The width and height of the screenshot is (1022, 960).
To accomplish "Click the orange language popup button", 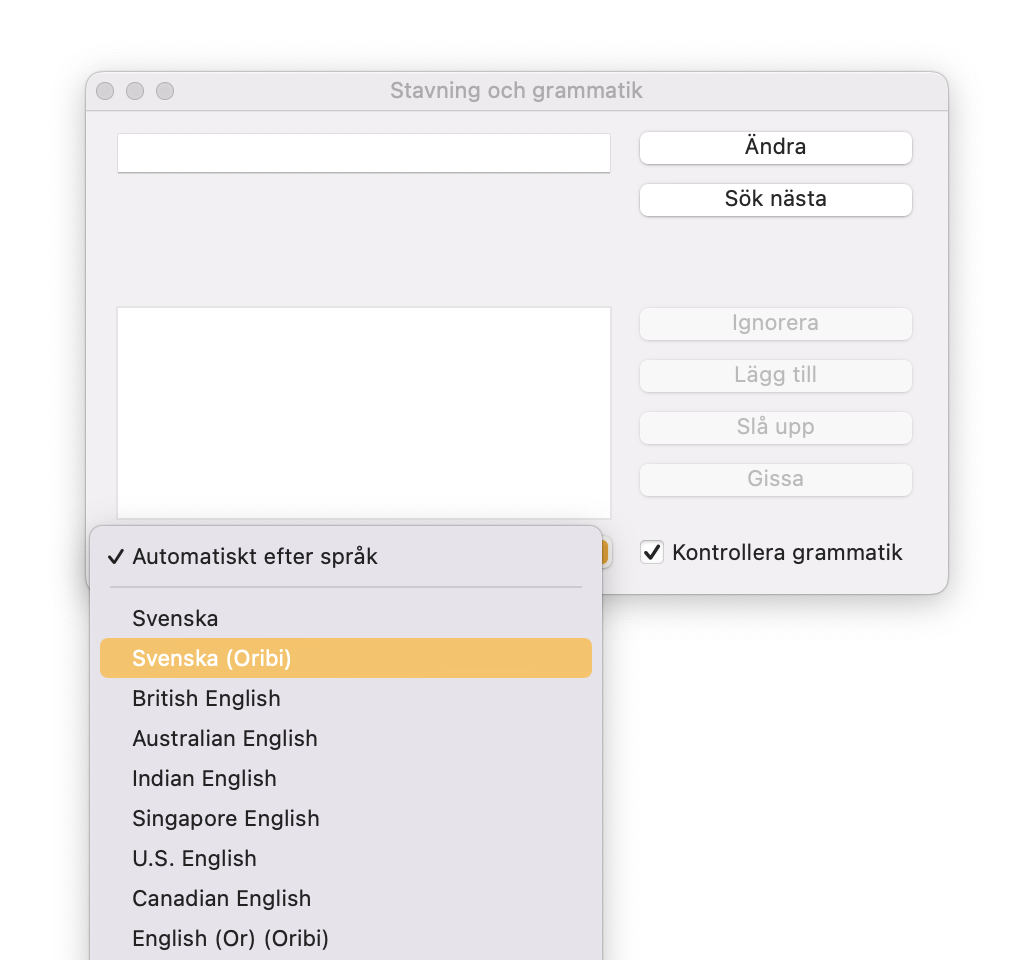I will coord(606,553).
